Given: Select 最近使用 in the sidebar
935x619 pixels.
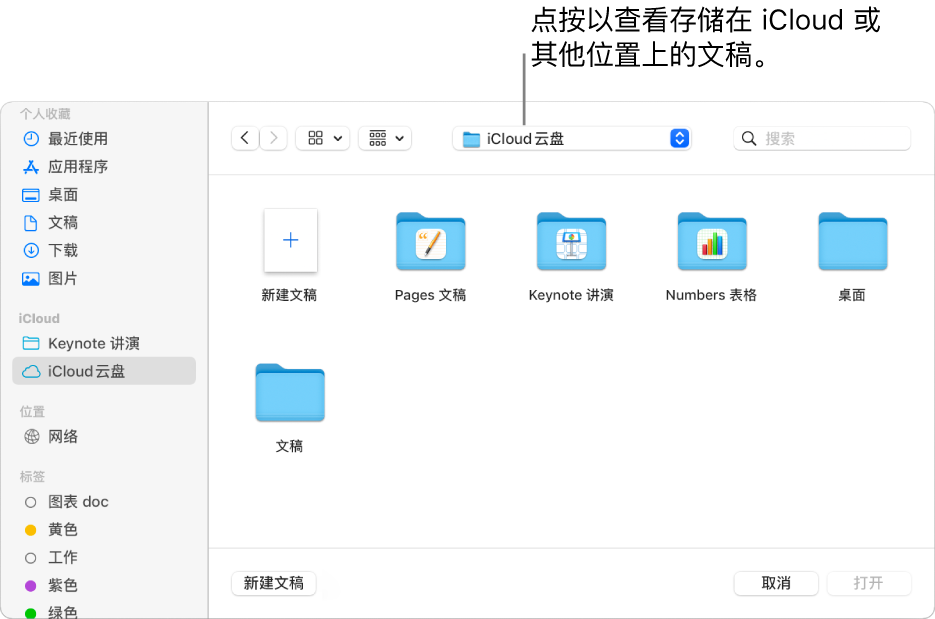Looking at the screenshot, I should coord(104,138).
